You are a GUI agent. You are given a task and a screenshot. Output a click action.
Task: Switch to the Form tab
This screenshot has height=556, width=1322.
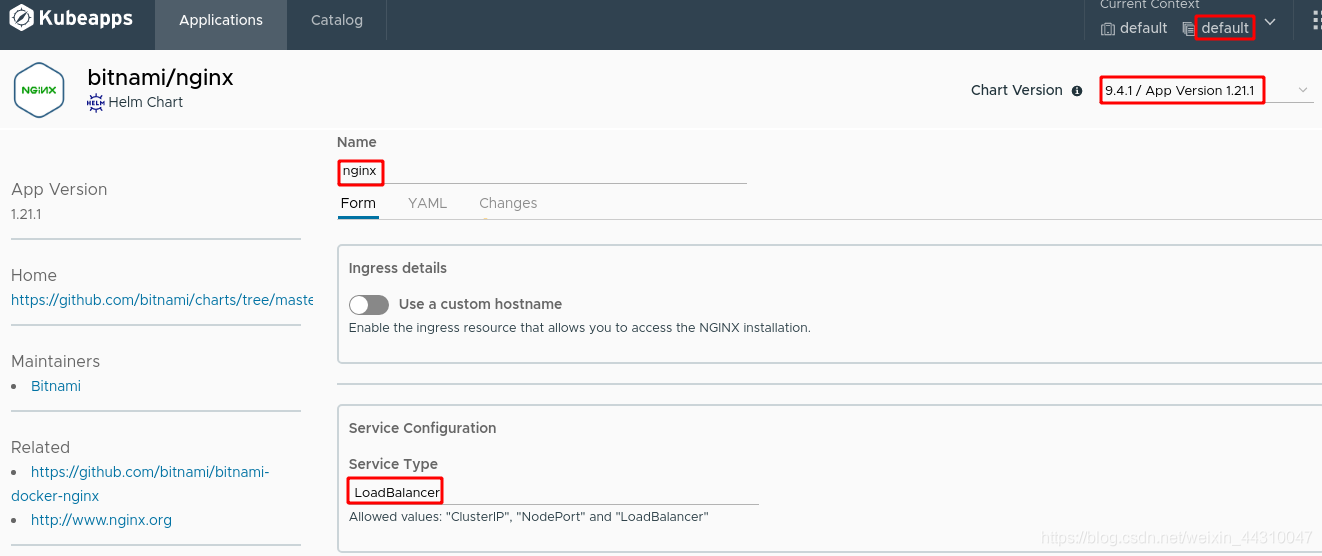[358, 203]
